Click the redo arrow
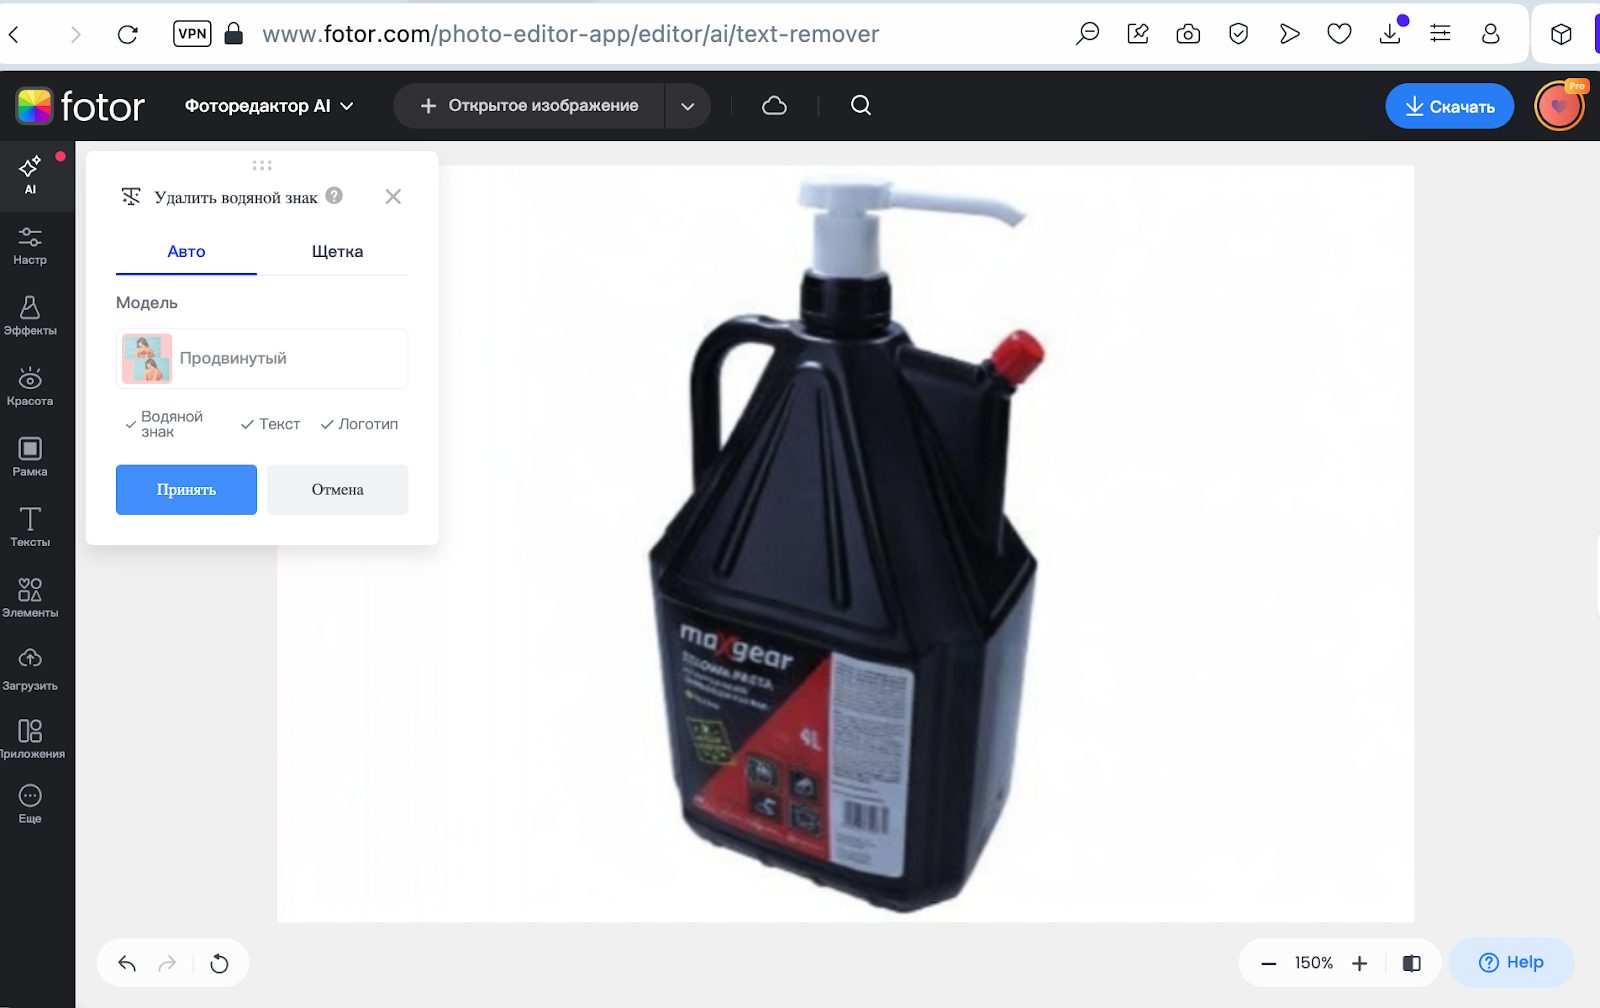 167,964
